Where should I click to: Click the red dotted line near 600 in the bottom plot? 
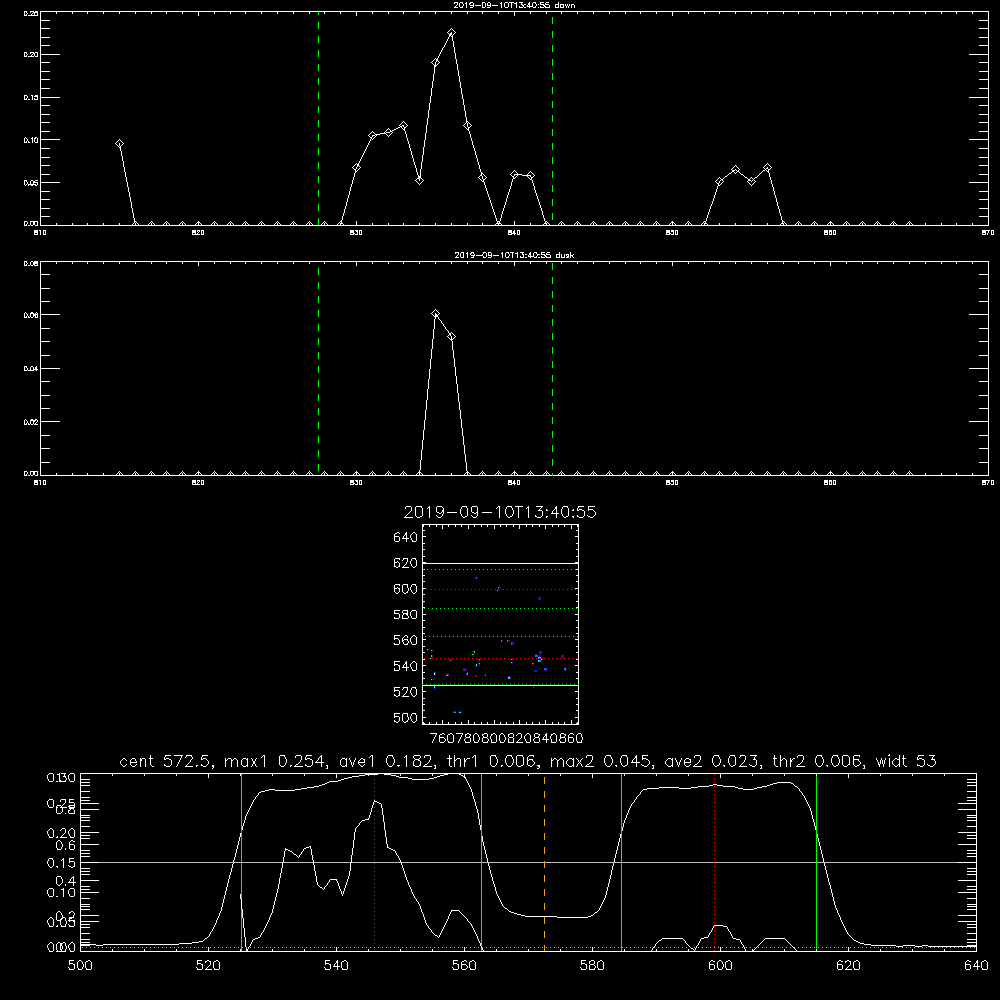coord(714,862)
